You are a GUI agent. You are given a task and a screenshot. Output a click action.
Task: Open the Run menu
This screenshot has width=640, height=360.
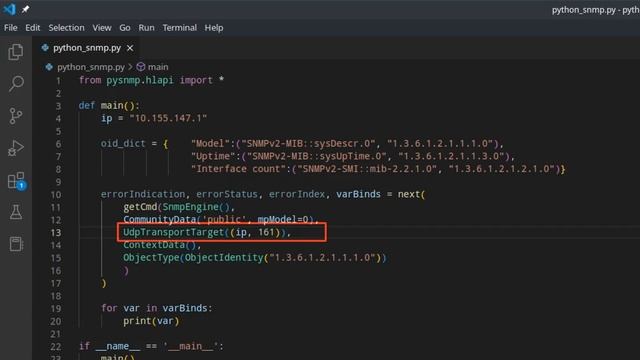(x=146, y=28)
